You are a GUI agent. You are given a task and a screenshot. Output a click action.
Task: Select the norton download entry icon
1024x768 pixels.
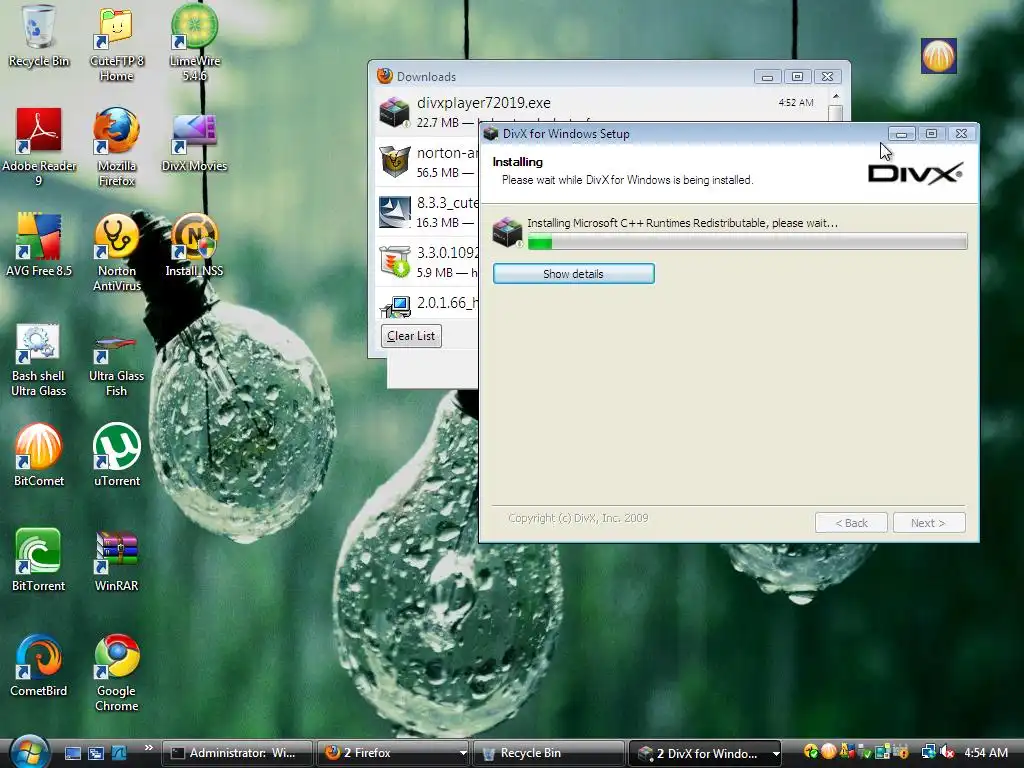pyautogui.click(x=394, y=161)
